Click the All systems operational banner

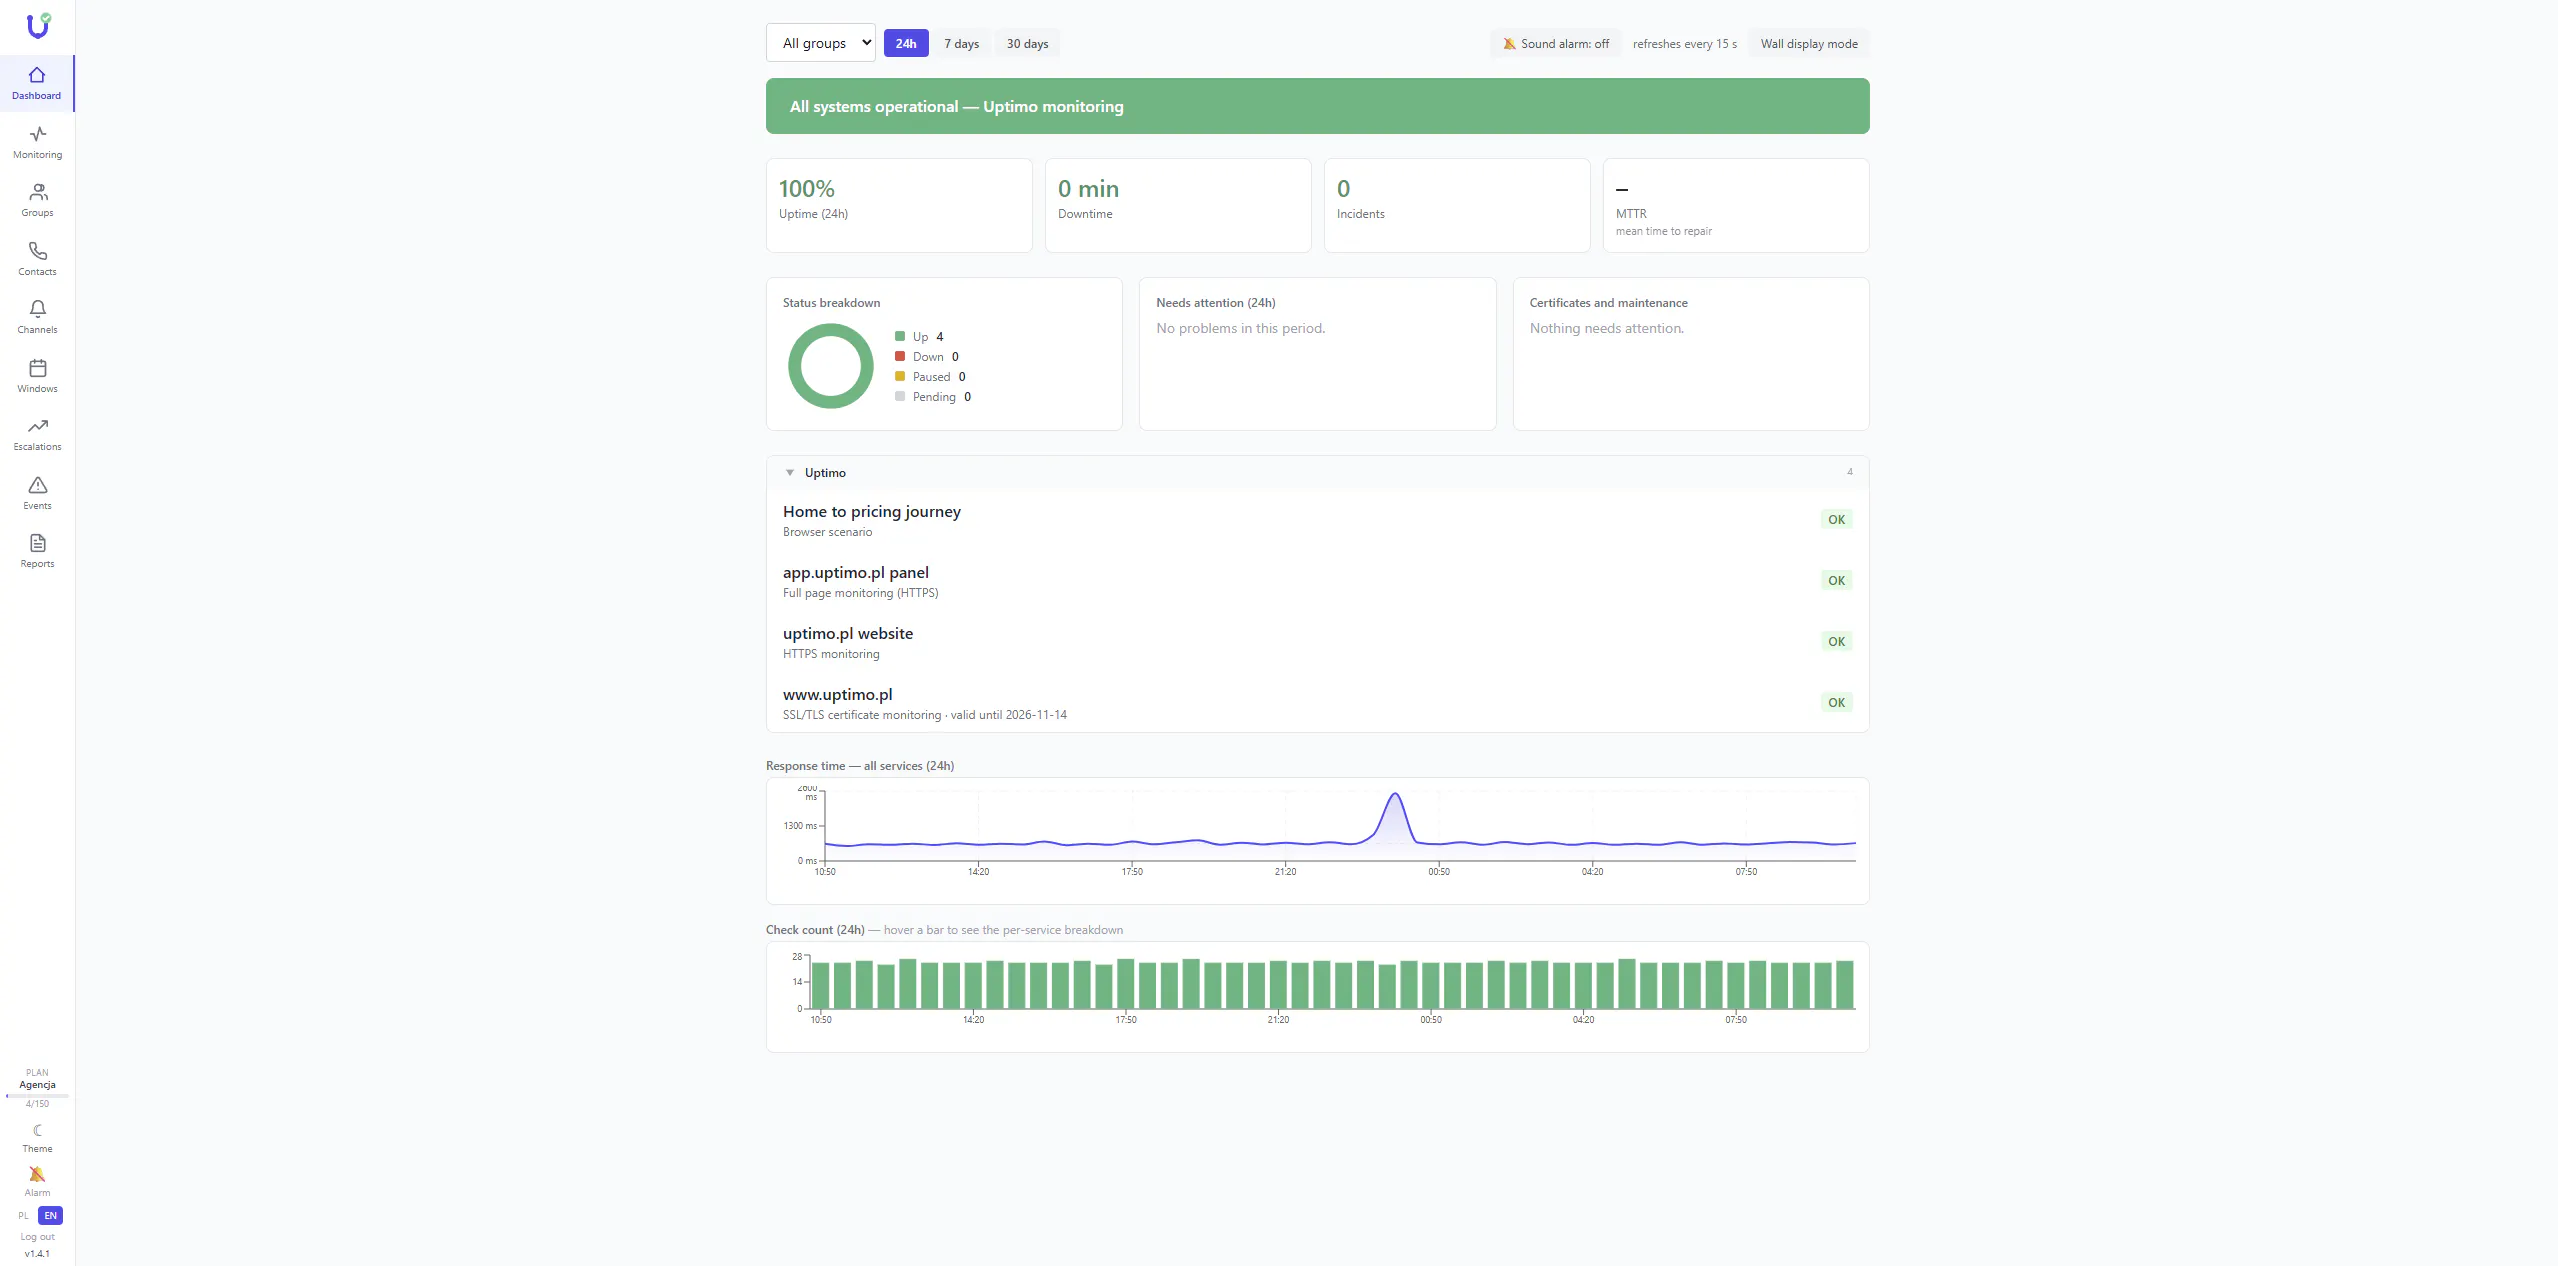[1317, 106]
